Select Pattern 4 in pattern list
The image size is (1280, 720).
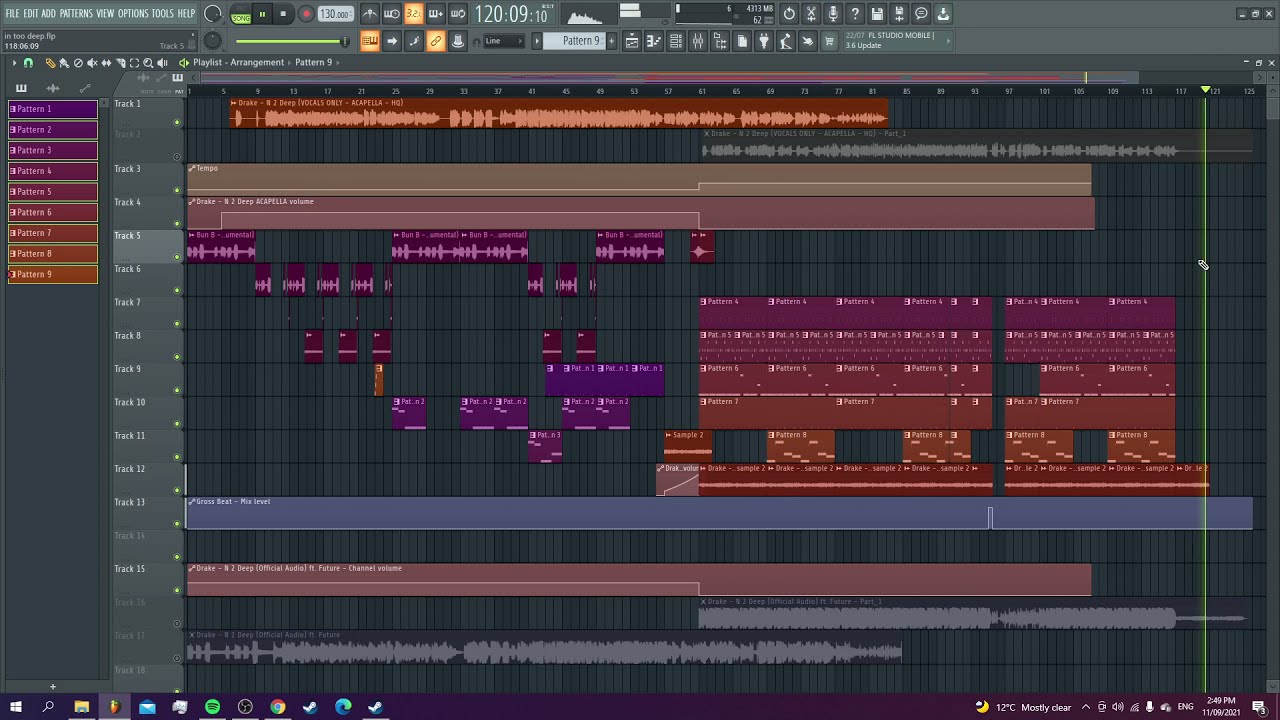tap(53, 171)
